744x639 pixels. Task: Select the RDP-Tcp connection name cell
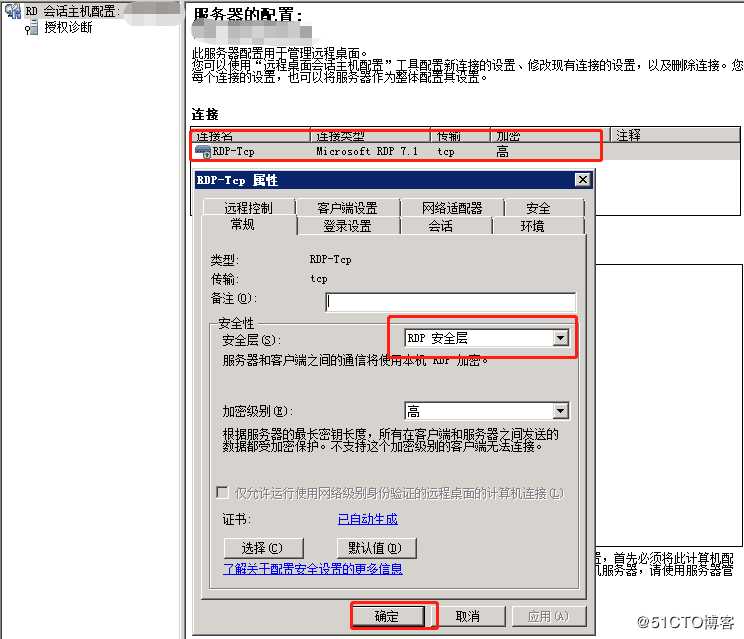coord(233,152)
